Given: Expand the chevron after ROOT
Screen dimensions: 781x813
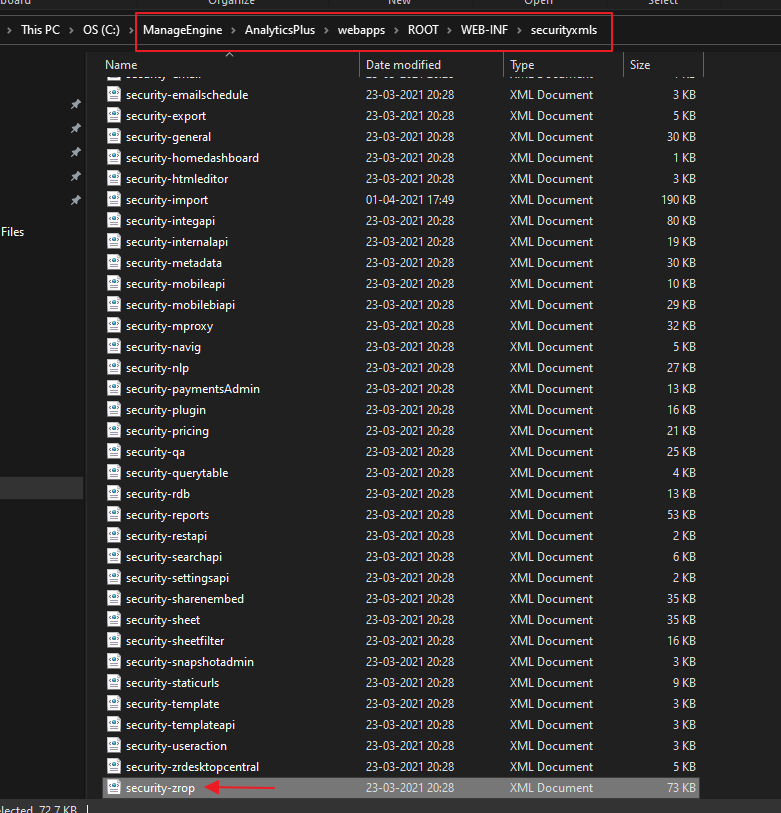Looking at the screenshot, I should [x=450, y=30].
